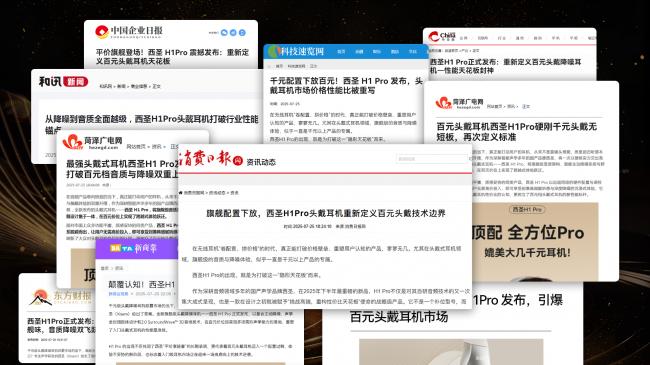The height and width of the screenshot is (365, 650).
Task: Open headline 百元头戴耳机西圣H1Pro硬刚千元头戴无短板
Action: tap(516, 131)
